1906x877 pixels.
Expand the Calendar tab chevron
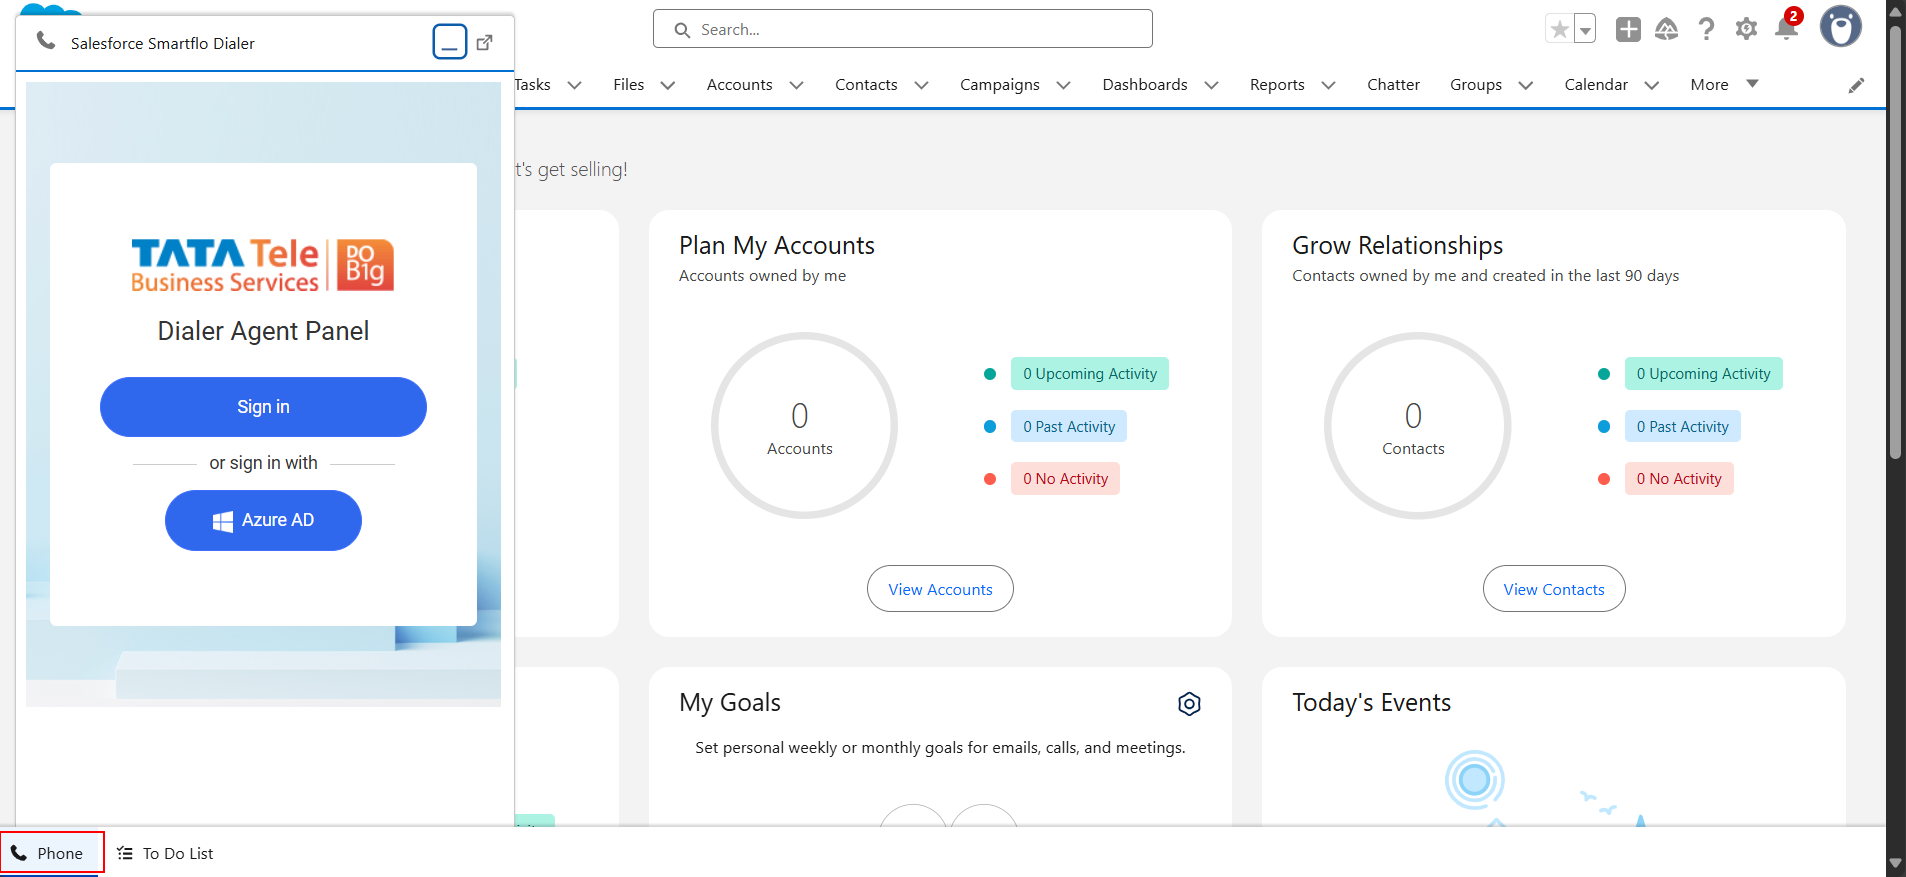tap(1652, 85)
